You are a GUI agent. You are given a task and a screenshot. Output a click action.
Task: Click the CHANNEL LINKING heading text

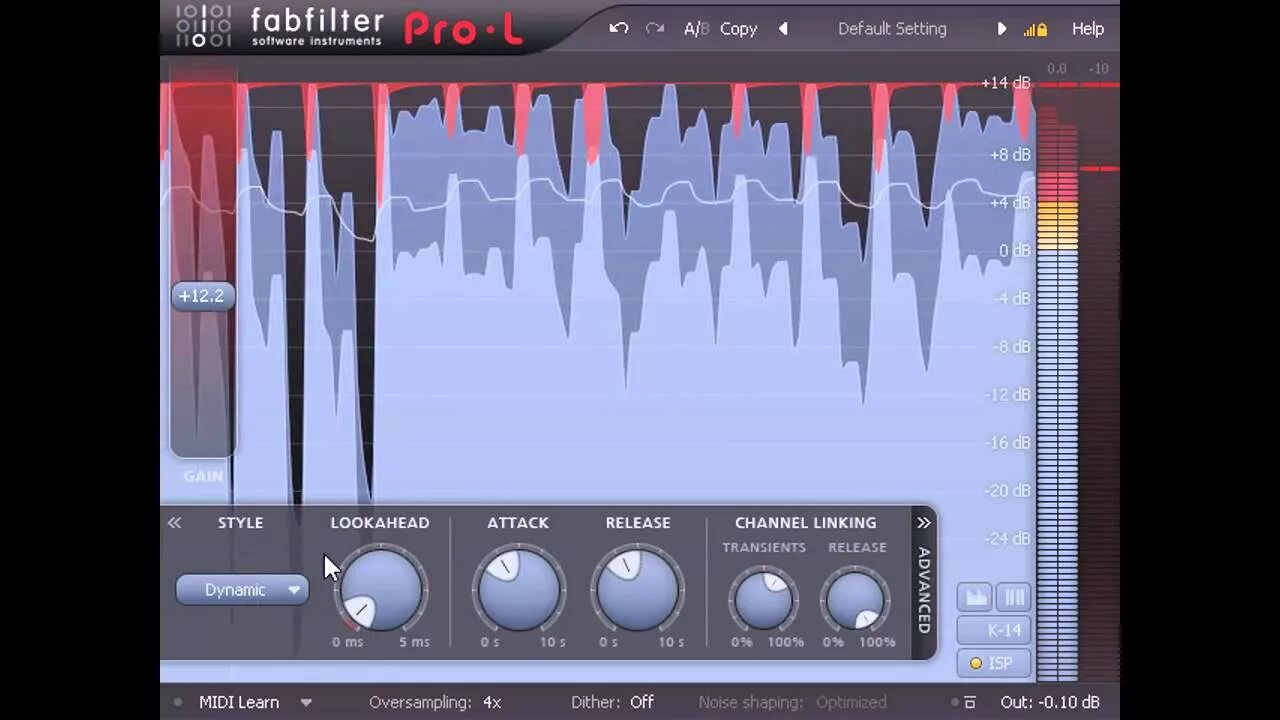(805, 523)
